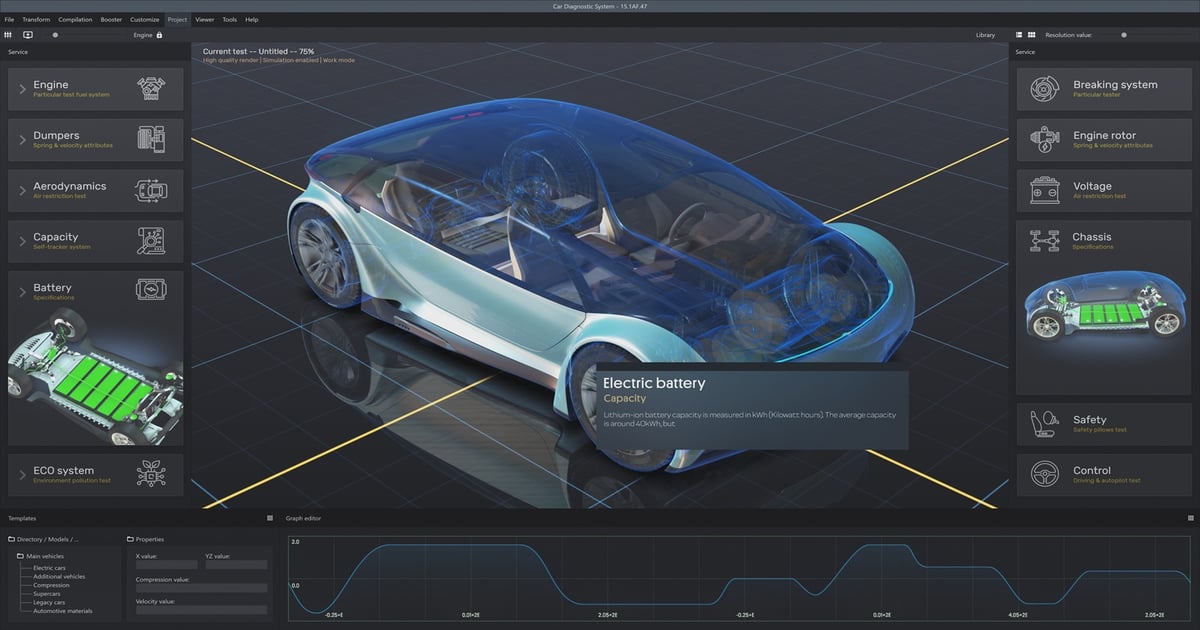Image resolution: width=1200 pixels, height=630 pixels.
Task: Click the X value input field
Action: [167, 565]
